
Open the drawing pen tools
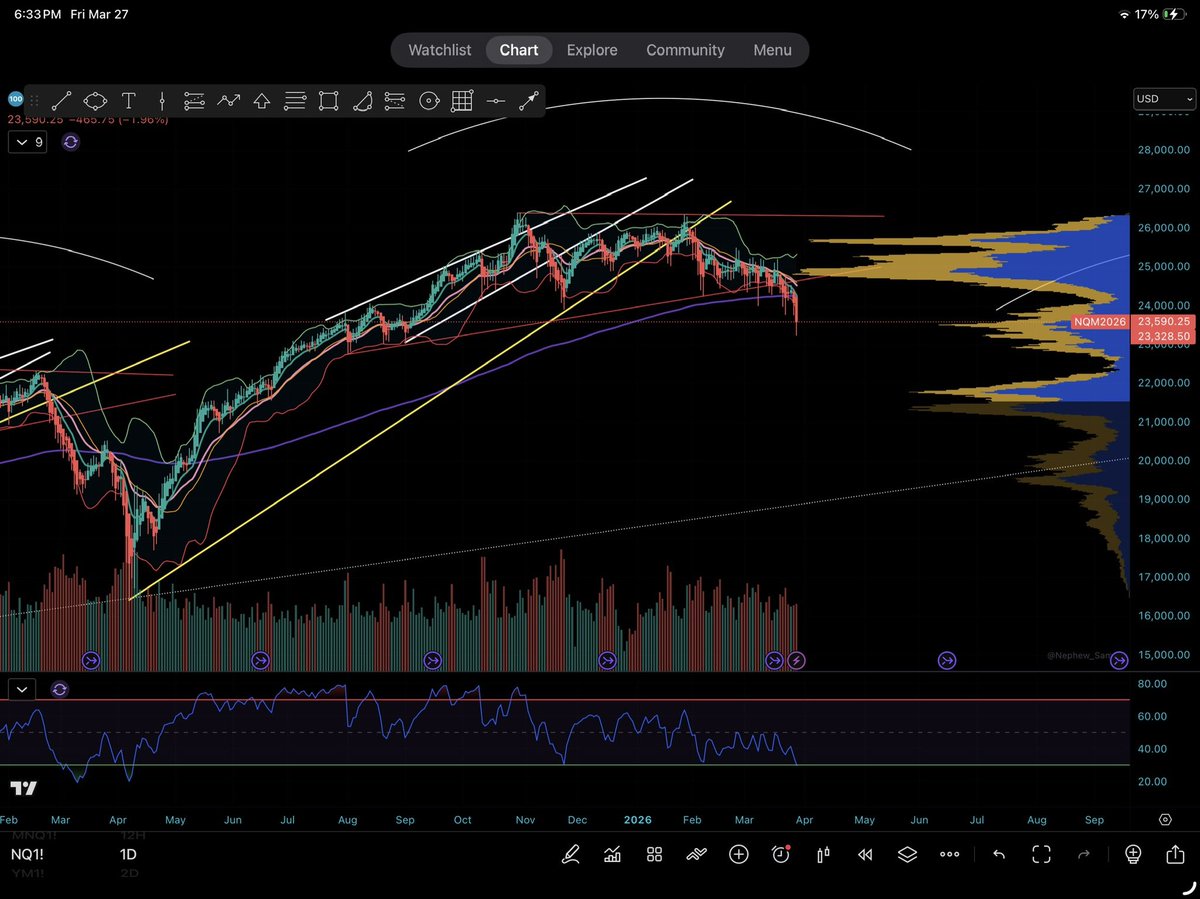[570, 854]
